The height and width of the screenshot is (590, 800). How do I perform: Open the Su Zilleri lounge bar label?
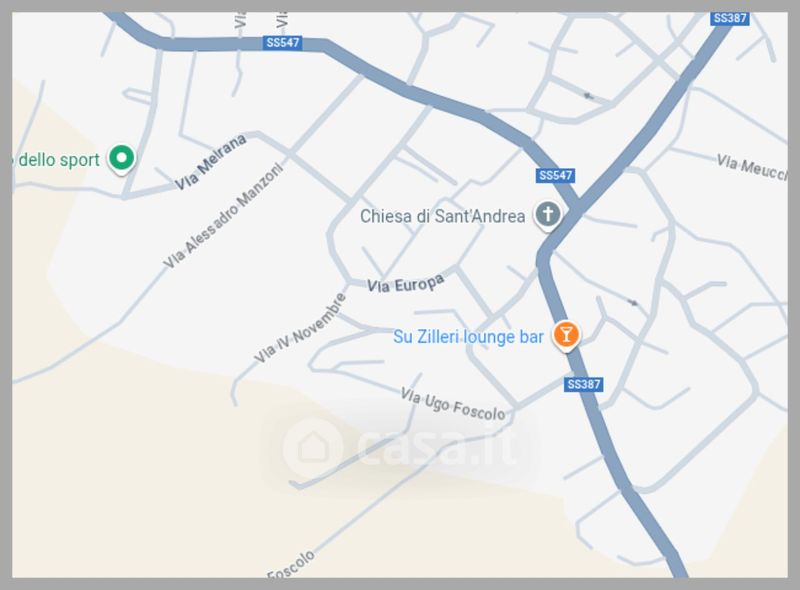point(468,337)
